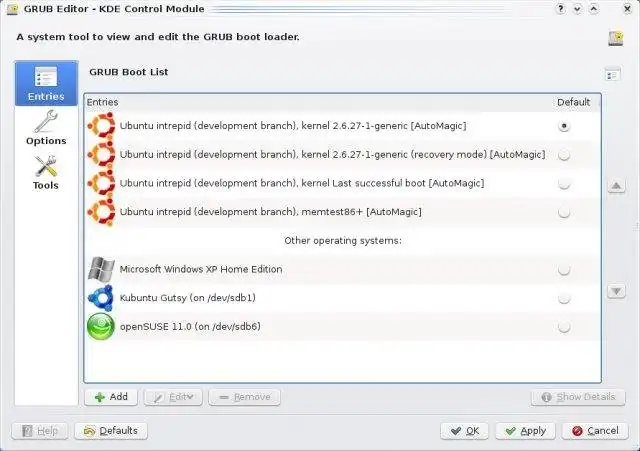640x451 pixels.
Task: Click the Defaults button
Action: point(111,431)
